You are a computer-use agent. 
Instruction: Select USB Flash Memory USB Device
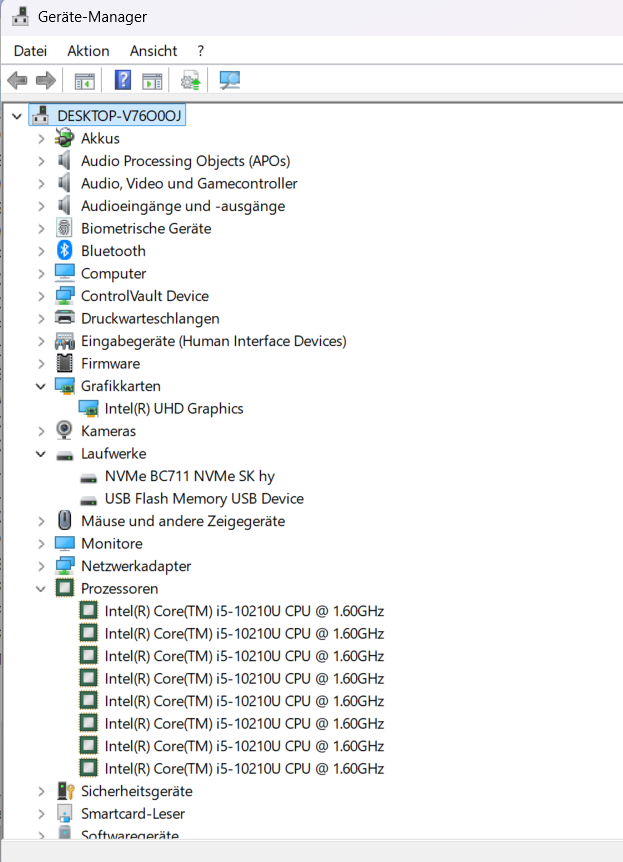point(204,499)
